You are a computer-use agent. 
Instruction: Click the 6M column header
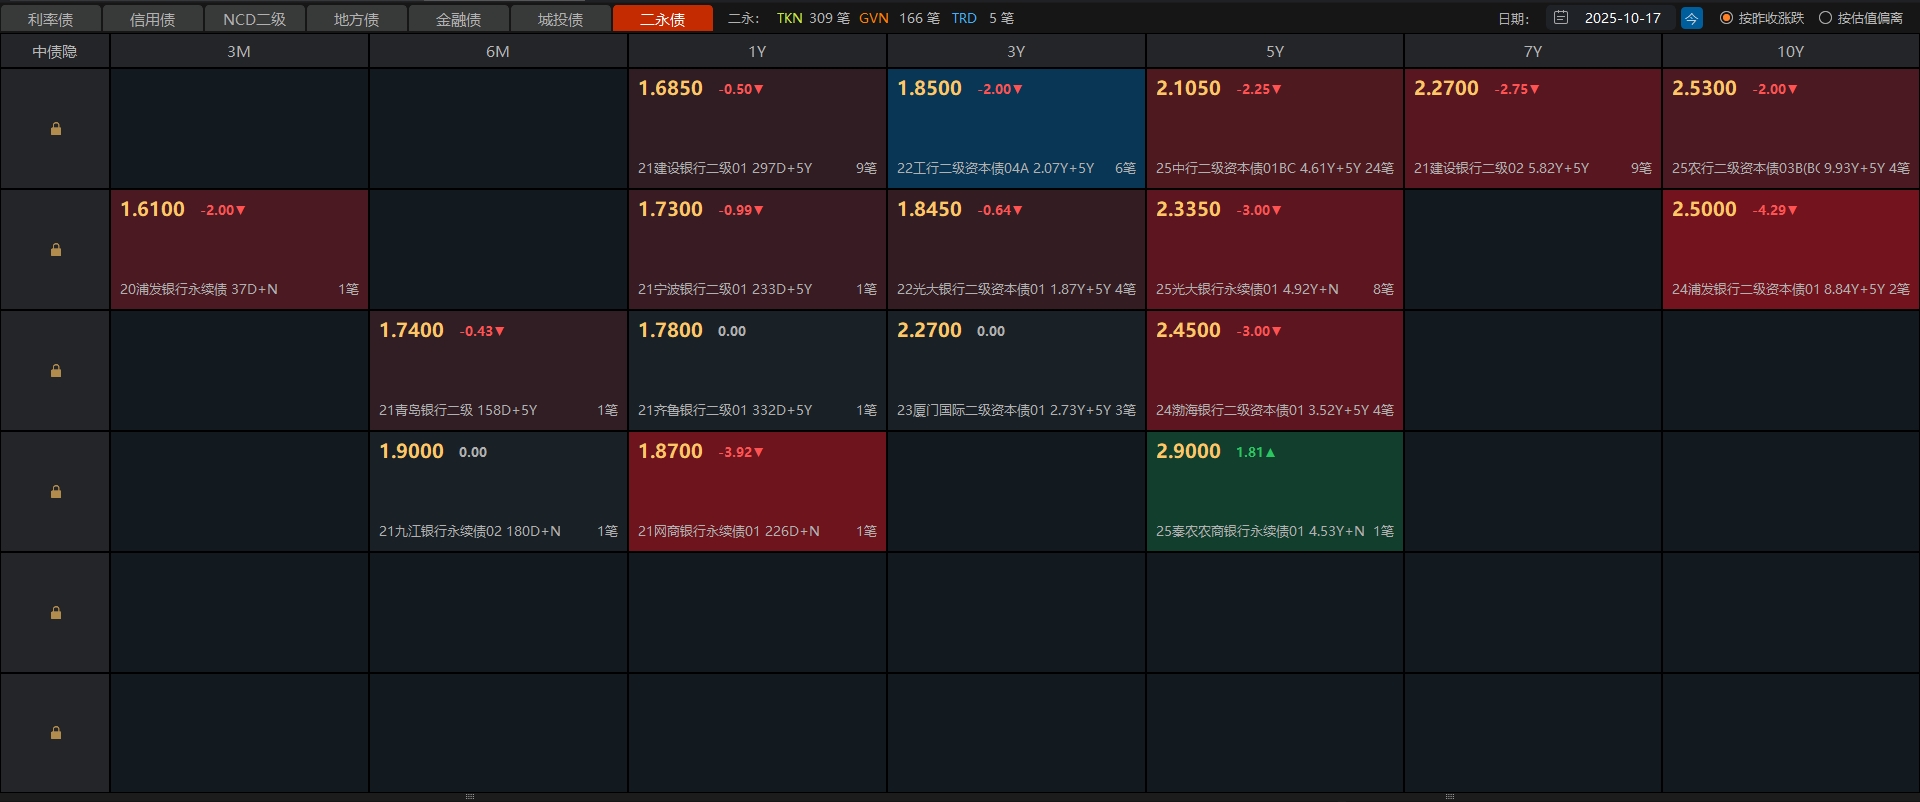coord(498,51)
